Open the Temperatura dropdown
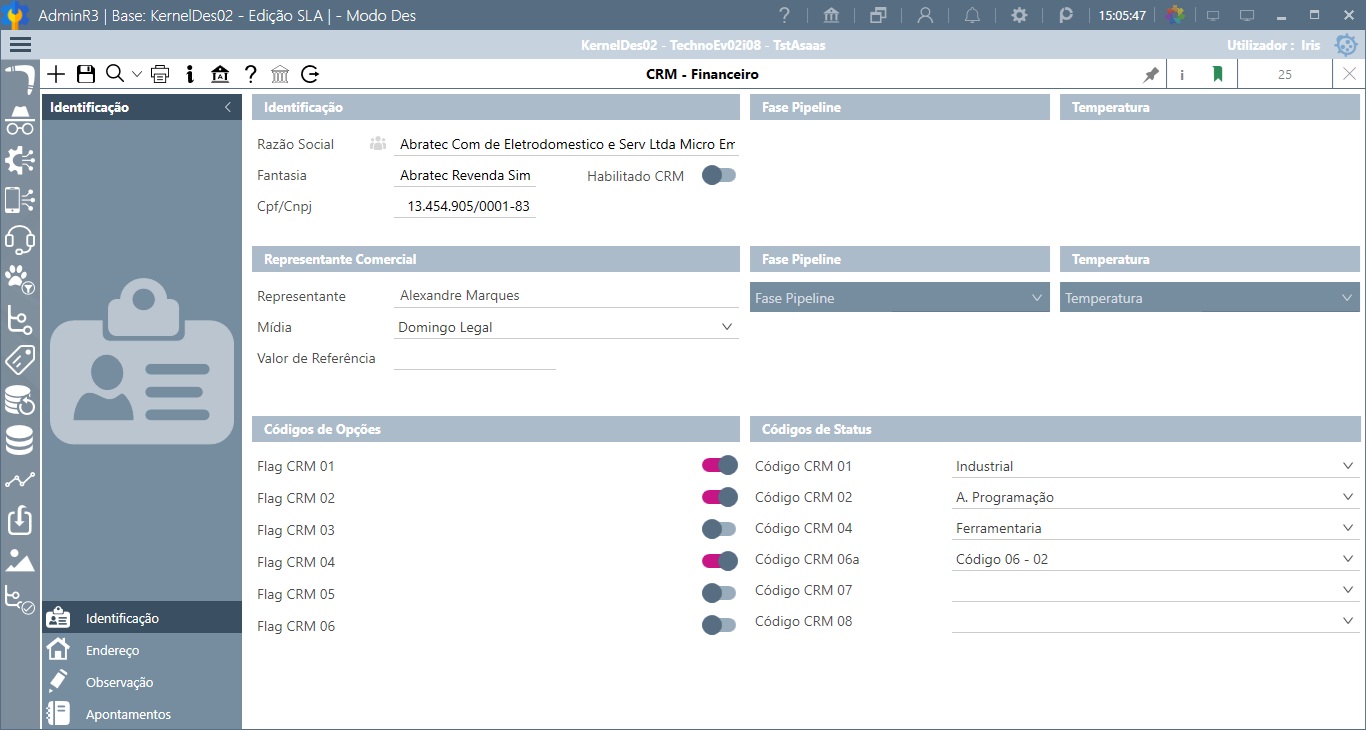 point(1210,298)
